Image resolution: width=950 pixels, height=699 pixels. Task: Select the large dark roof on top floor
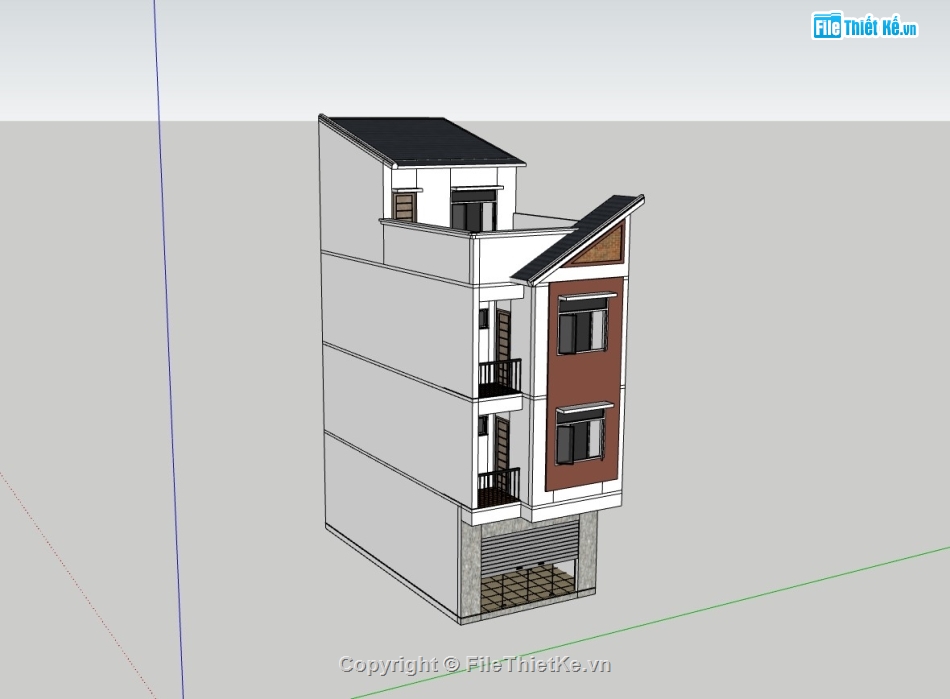(425, 141)
